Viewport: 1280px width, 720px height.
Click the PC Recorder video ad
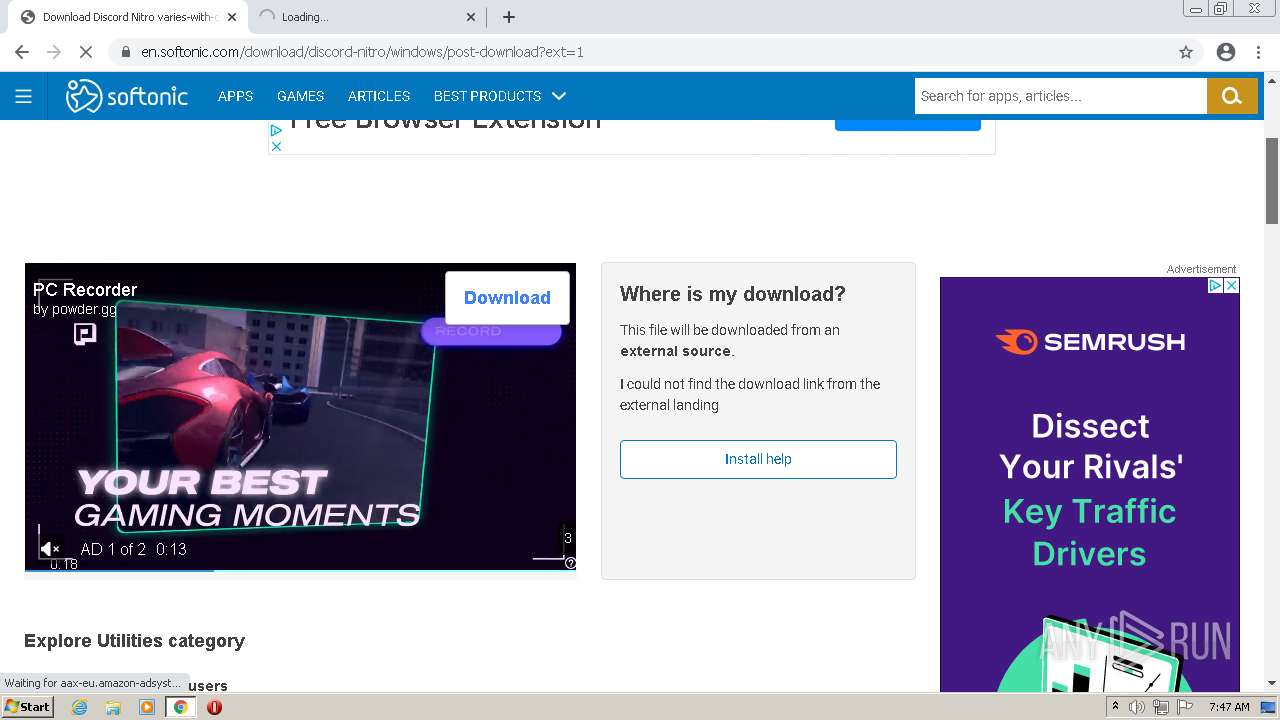pyautogui.click(x=300, y=416)
